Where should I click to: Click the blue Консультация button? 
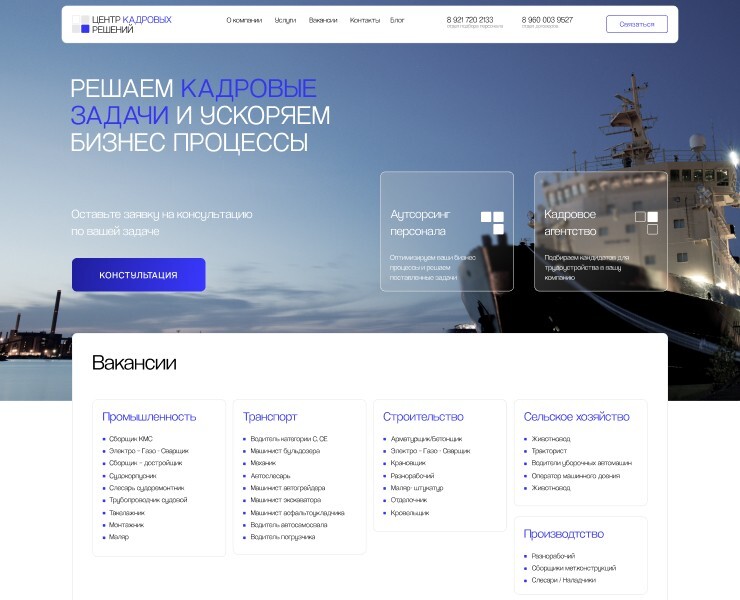(138, 275)
